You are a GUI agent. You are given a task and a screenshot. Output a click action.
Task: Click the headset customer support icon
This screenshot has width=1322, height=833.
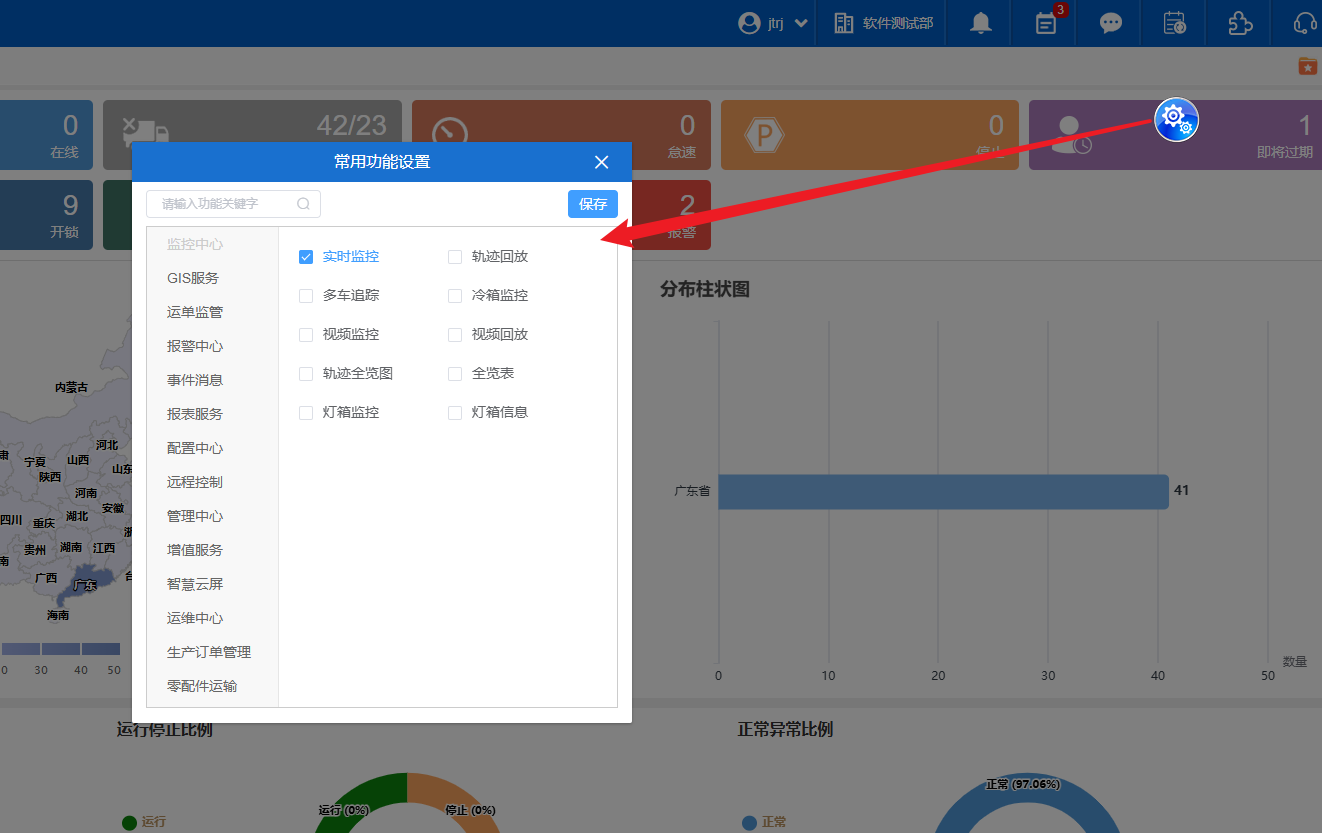(x=1305, y=23)
